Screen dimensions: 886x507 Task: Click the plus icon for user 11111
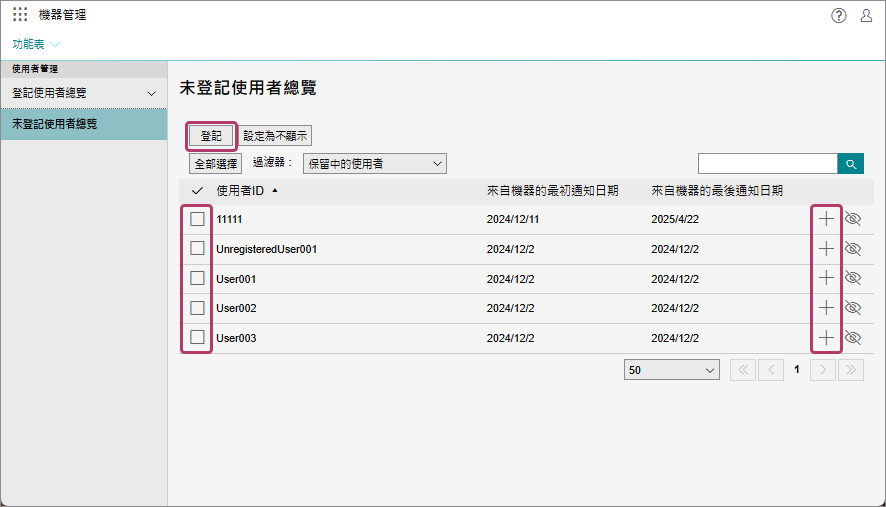(826, 219)
